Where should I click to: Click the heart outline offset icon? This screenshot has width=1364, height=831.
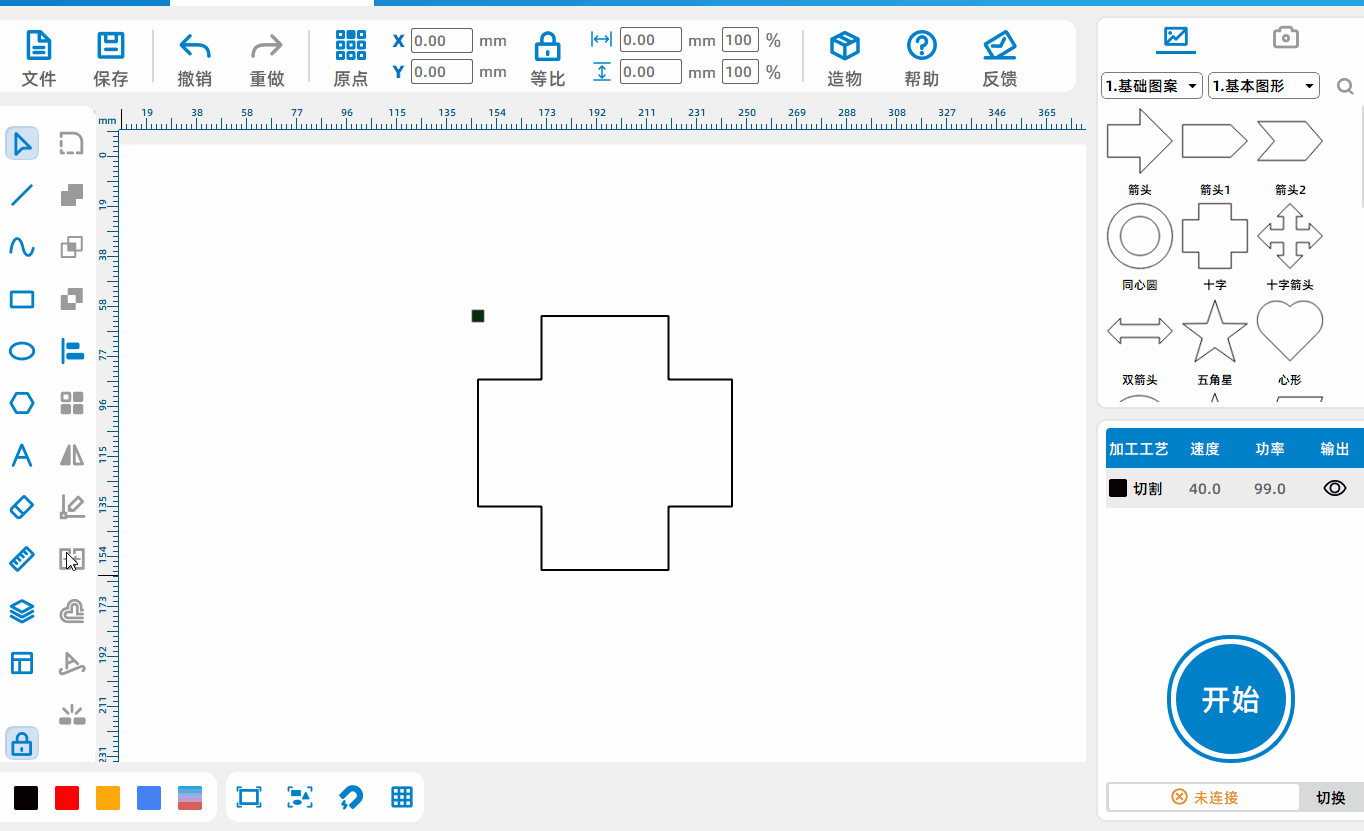(x=71, y=611)
